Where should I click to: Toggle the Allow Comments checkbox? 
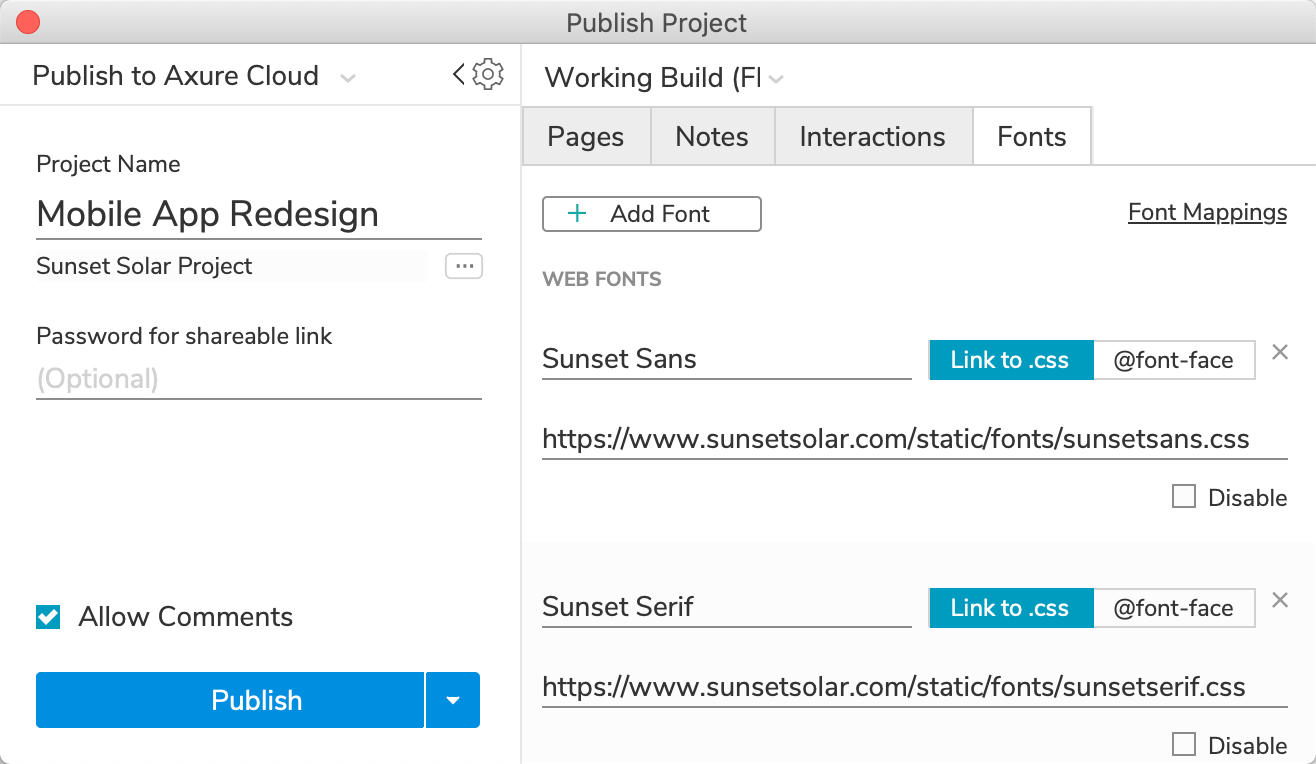point(48,617)
